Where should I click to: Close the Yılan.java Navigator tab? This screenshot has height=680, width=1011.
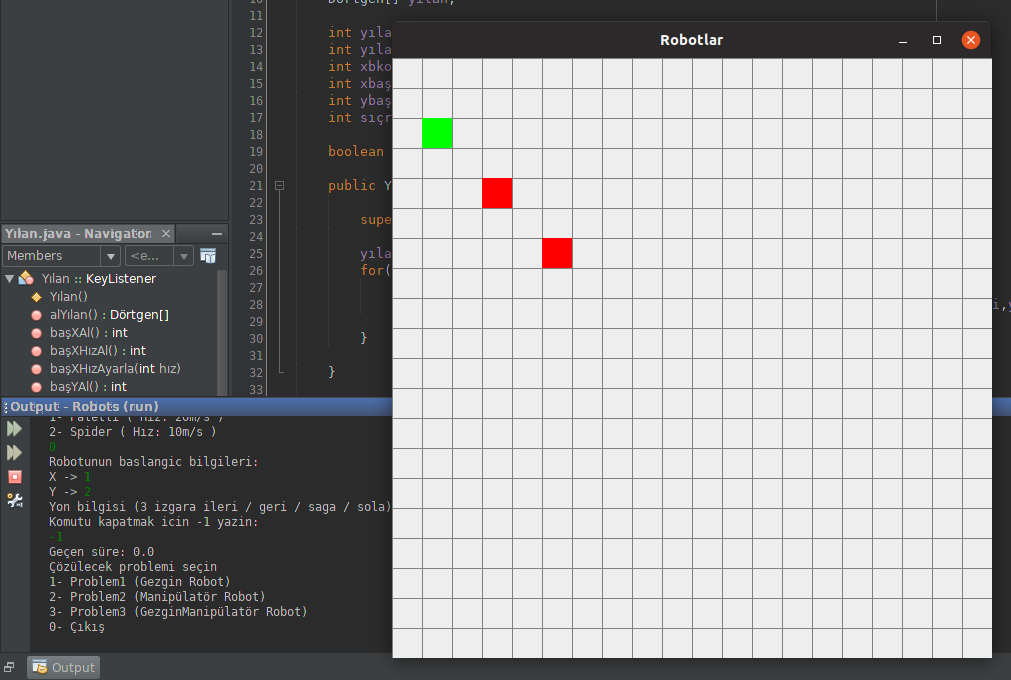(x=166, y=233)
